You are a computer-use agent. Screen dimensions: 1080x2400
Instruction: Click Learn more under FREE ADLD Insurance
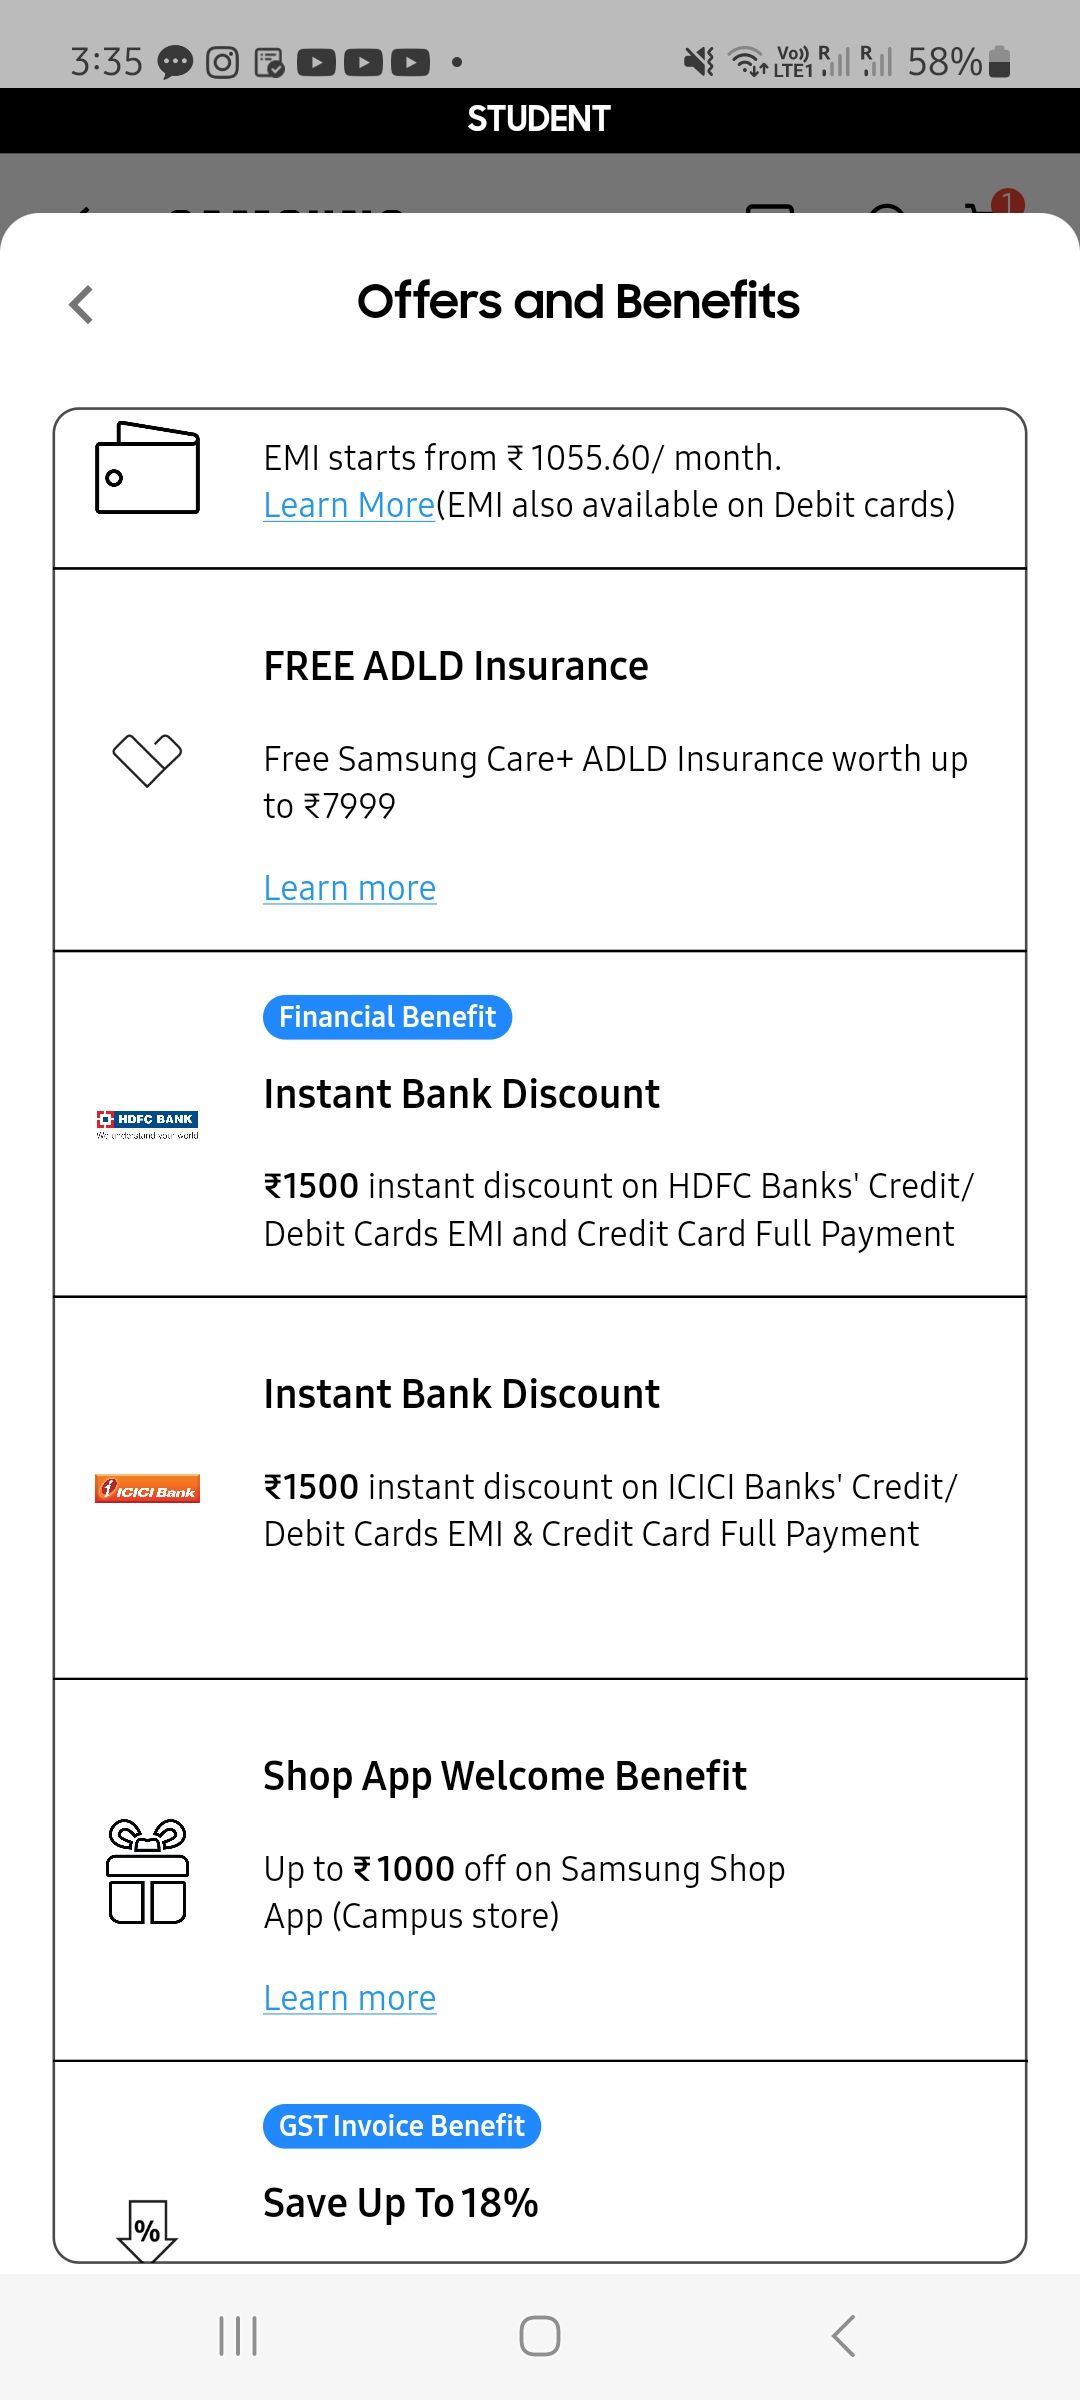tap(348, 887)
